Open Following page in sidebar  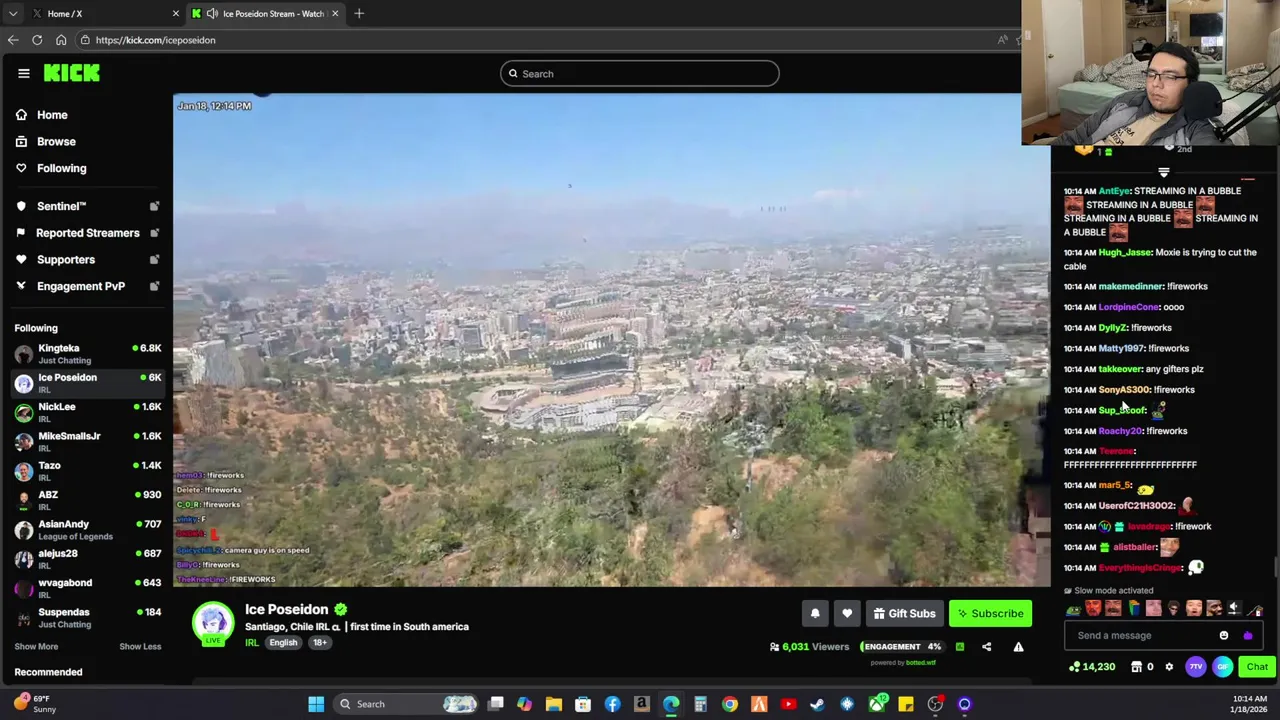(x=61, y=168)
